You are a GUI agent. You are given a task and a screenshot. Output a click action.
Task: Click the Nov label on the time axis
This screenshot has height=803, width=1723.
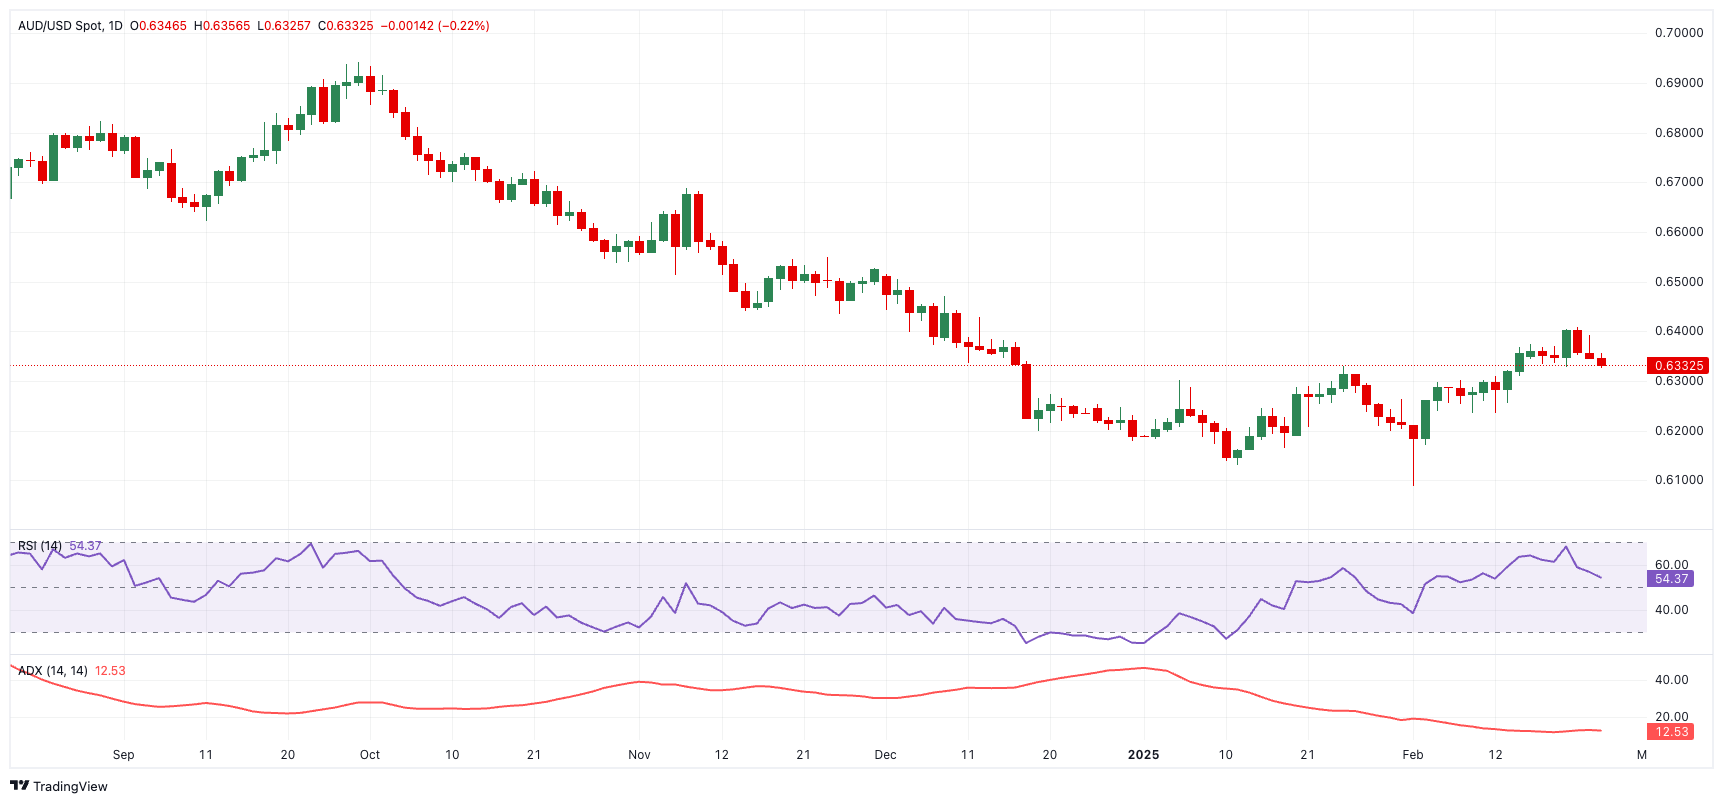pos(639,755)
